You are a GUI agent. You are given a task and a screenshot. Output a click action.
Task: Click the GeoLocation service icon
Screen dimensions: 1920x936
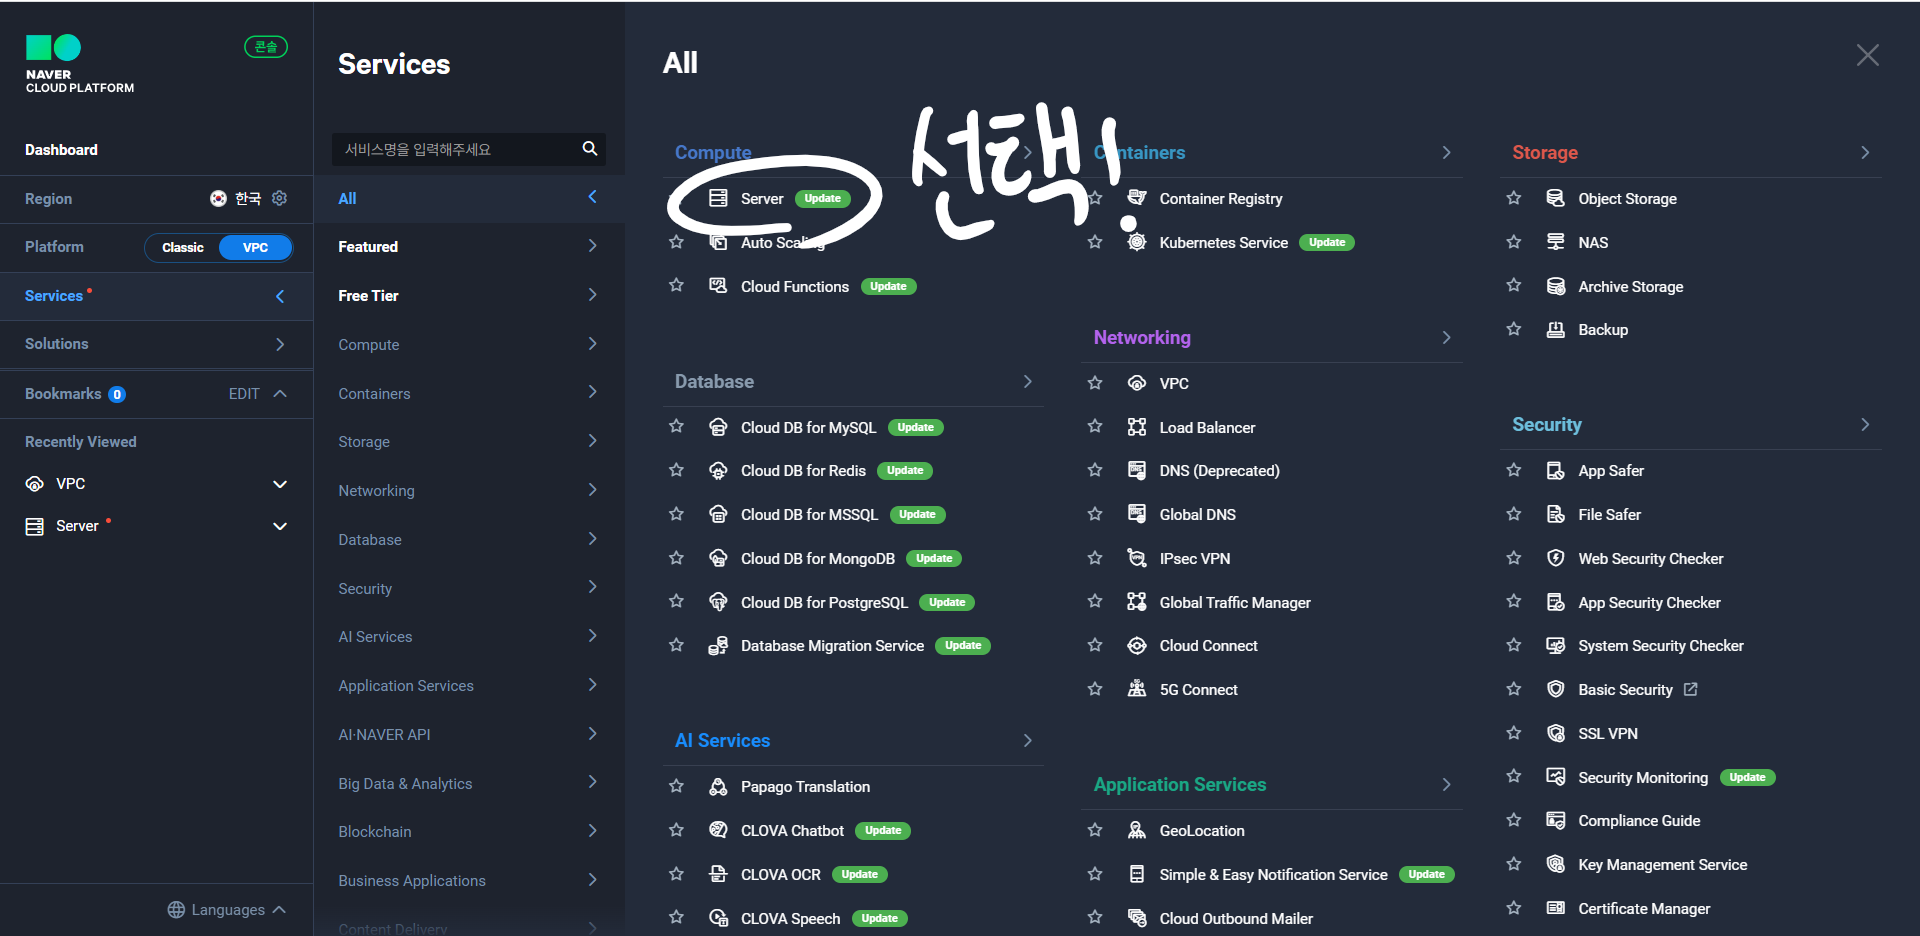[x=1137, y=830]
